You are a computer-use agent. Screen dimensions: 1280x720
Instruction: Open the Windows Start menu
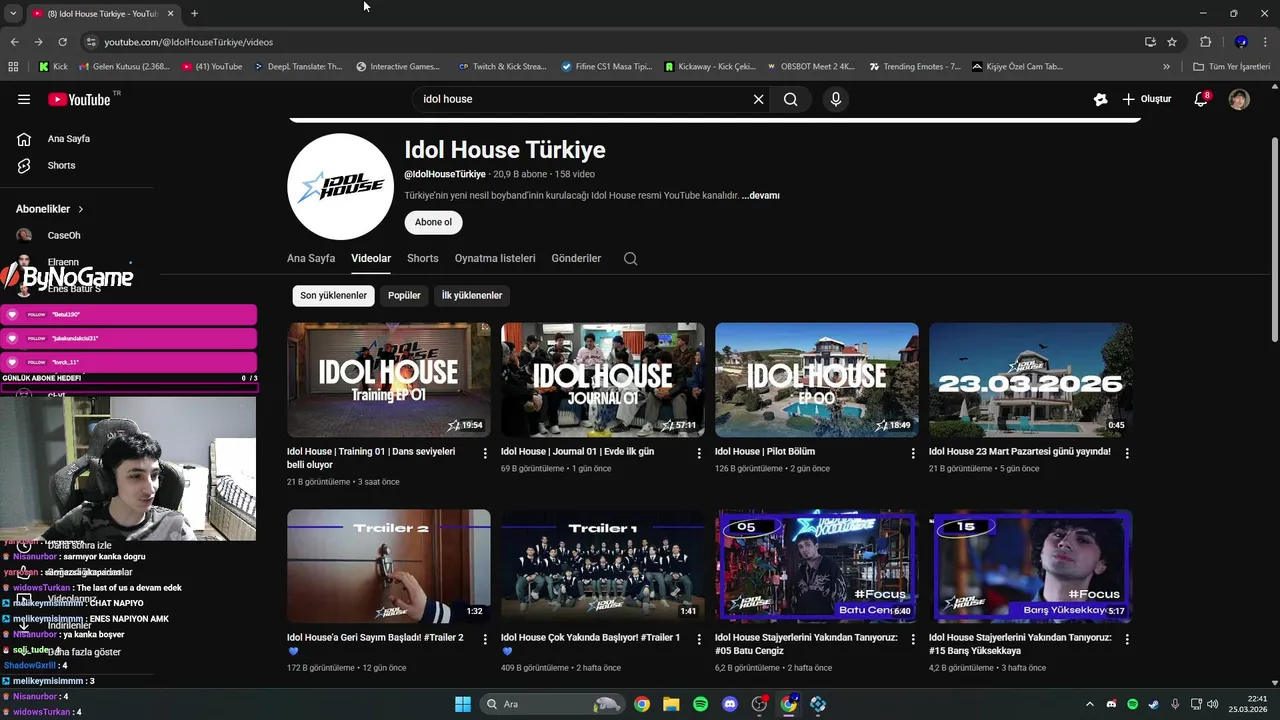point(463,704)
